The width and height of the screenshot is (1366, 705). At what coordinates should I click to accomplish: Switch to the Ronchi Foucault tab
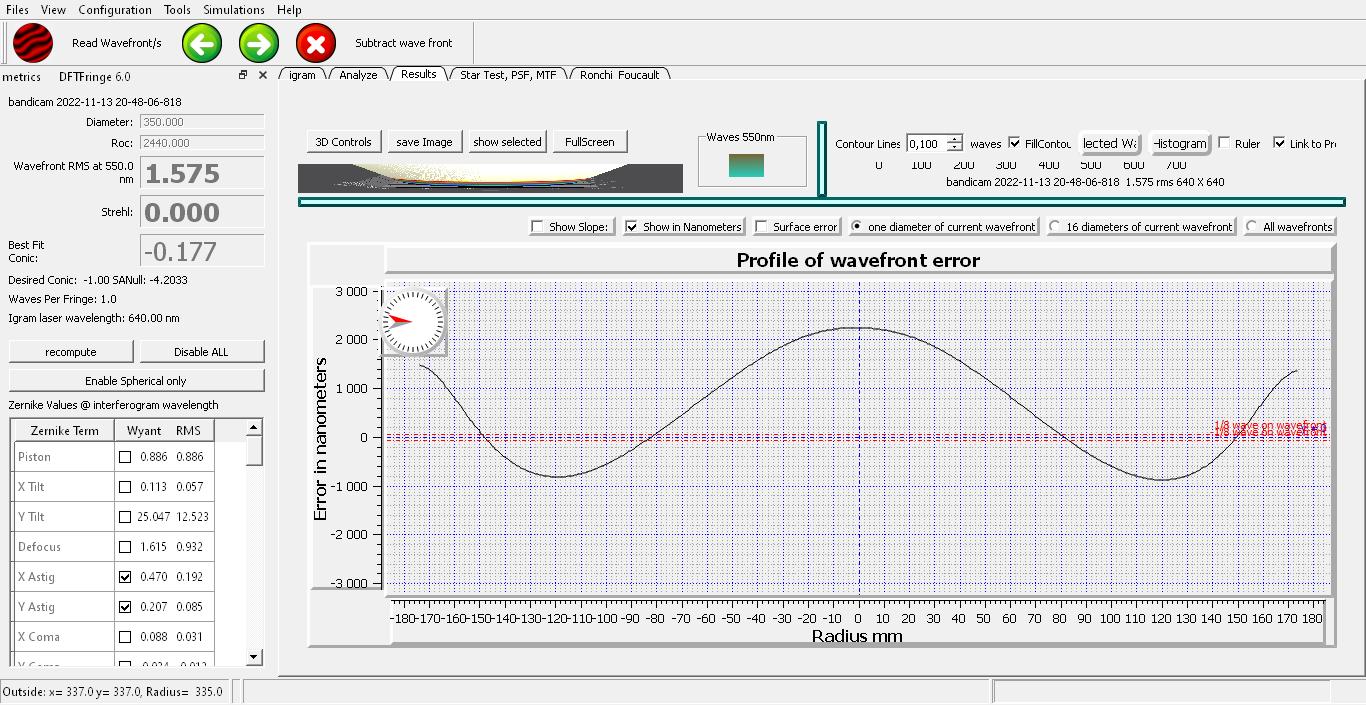tap(619, 75)
